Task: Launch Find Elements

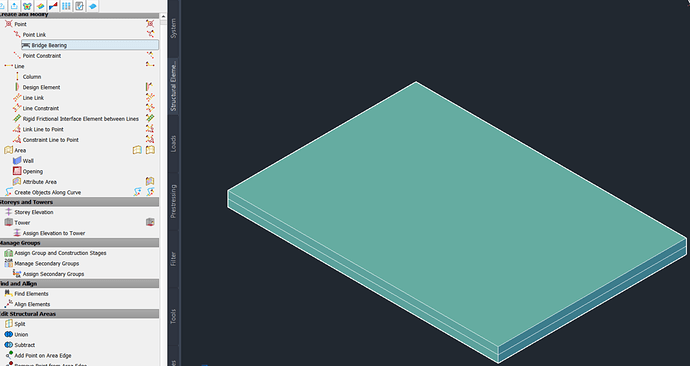Action: coord(31,294)
